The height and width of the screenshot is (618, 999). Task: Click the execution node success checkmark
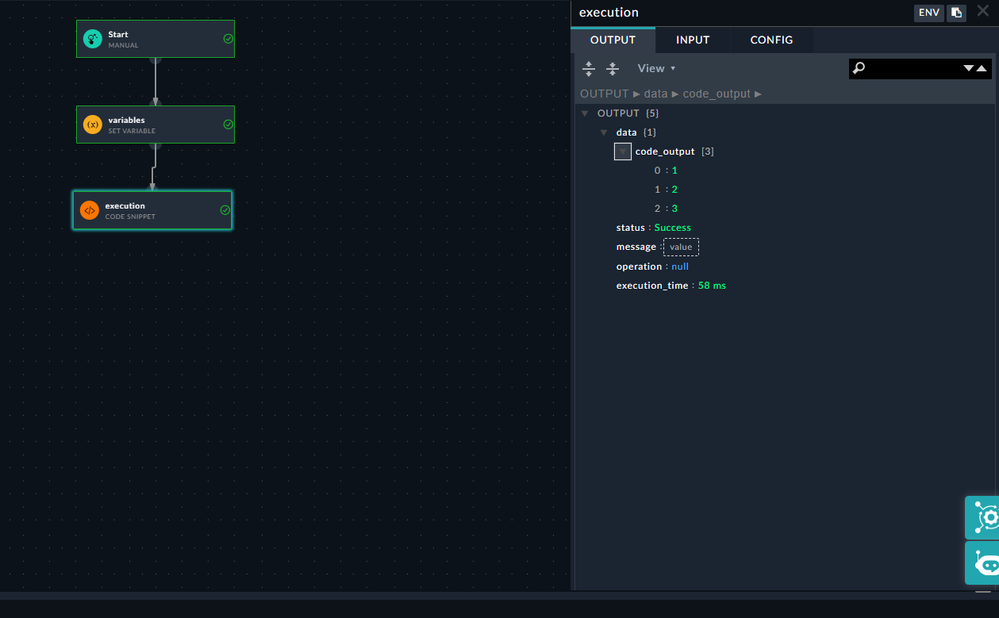click(x=225, y=210)
